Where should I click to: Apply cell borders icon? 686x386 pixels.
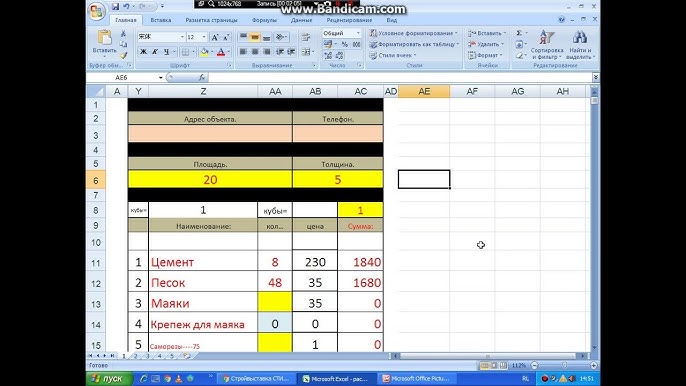(186, 52)
